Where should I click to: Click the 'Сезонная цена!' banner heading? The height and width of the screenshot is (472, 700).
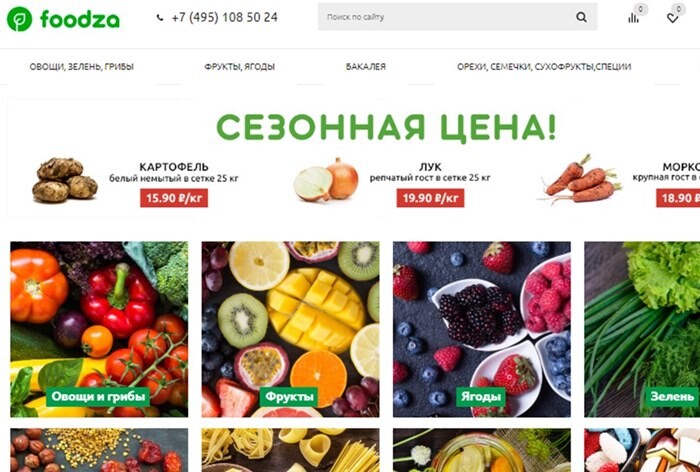[386, 128]
